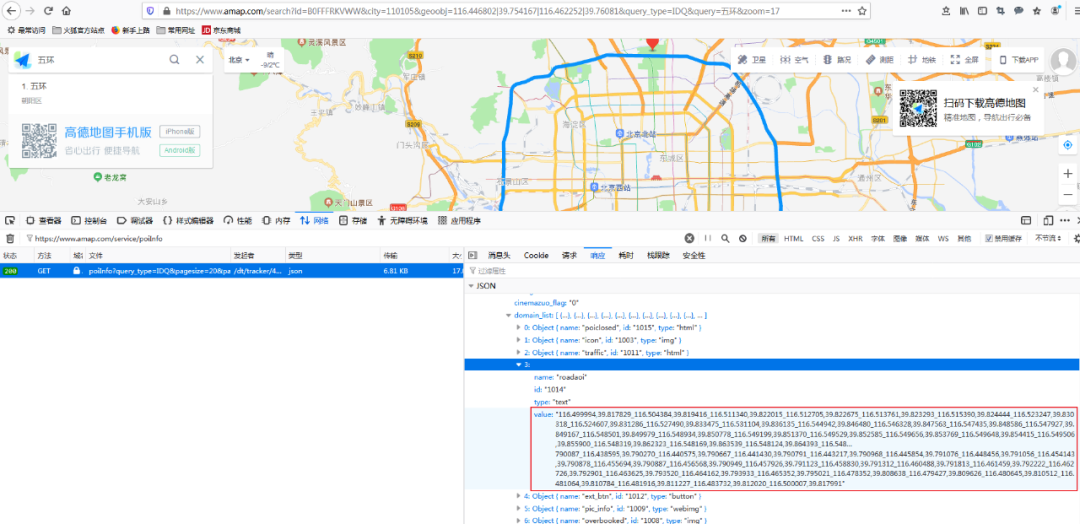Image resolution: width=1080 pixels, height=524 pixels.
Task: Open the 无障碍环境 (Accessibility) devtools tab
Action: pos(402,221)
